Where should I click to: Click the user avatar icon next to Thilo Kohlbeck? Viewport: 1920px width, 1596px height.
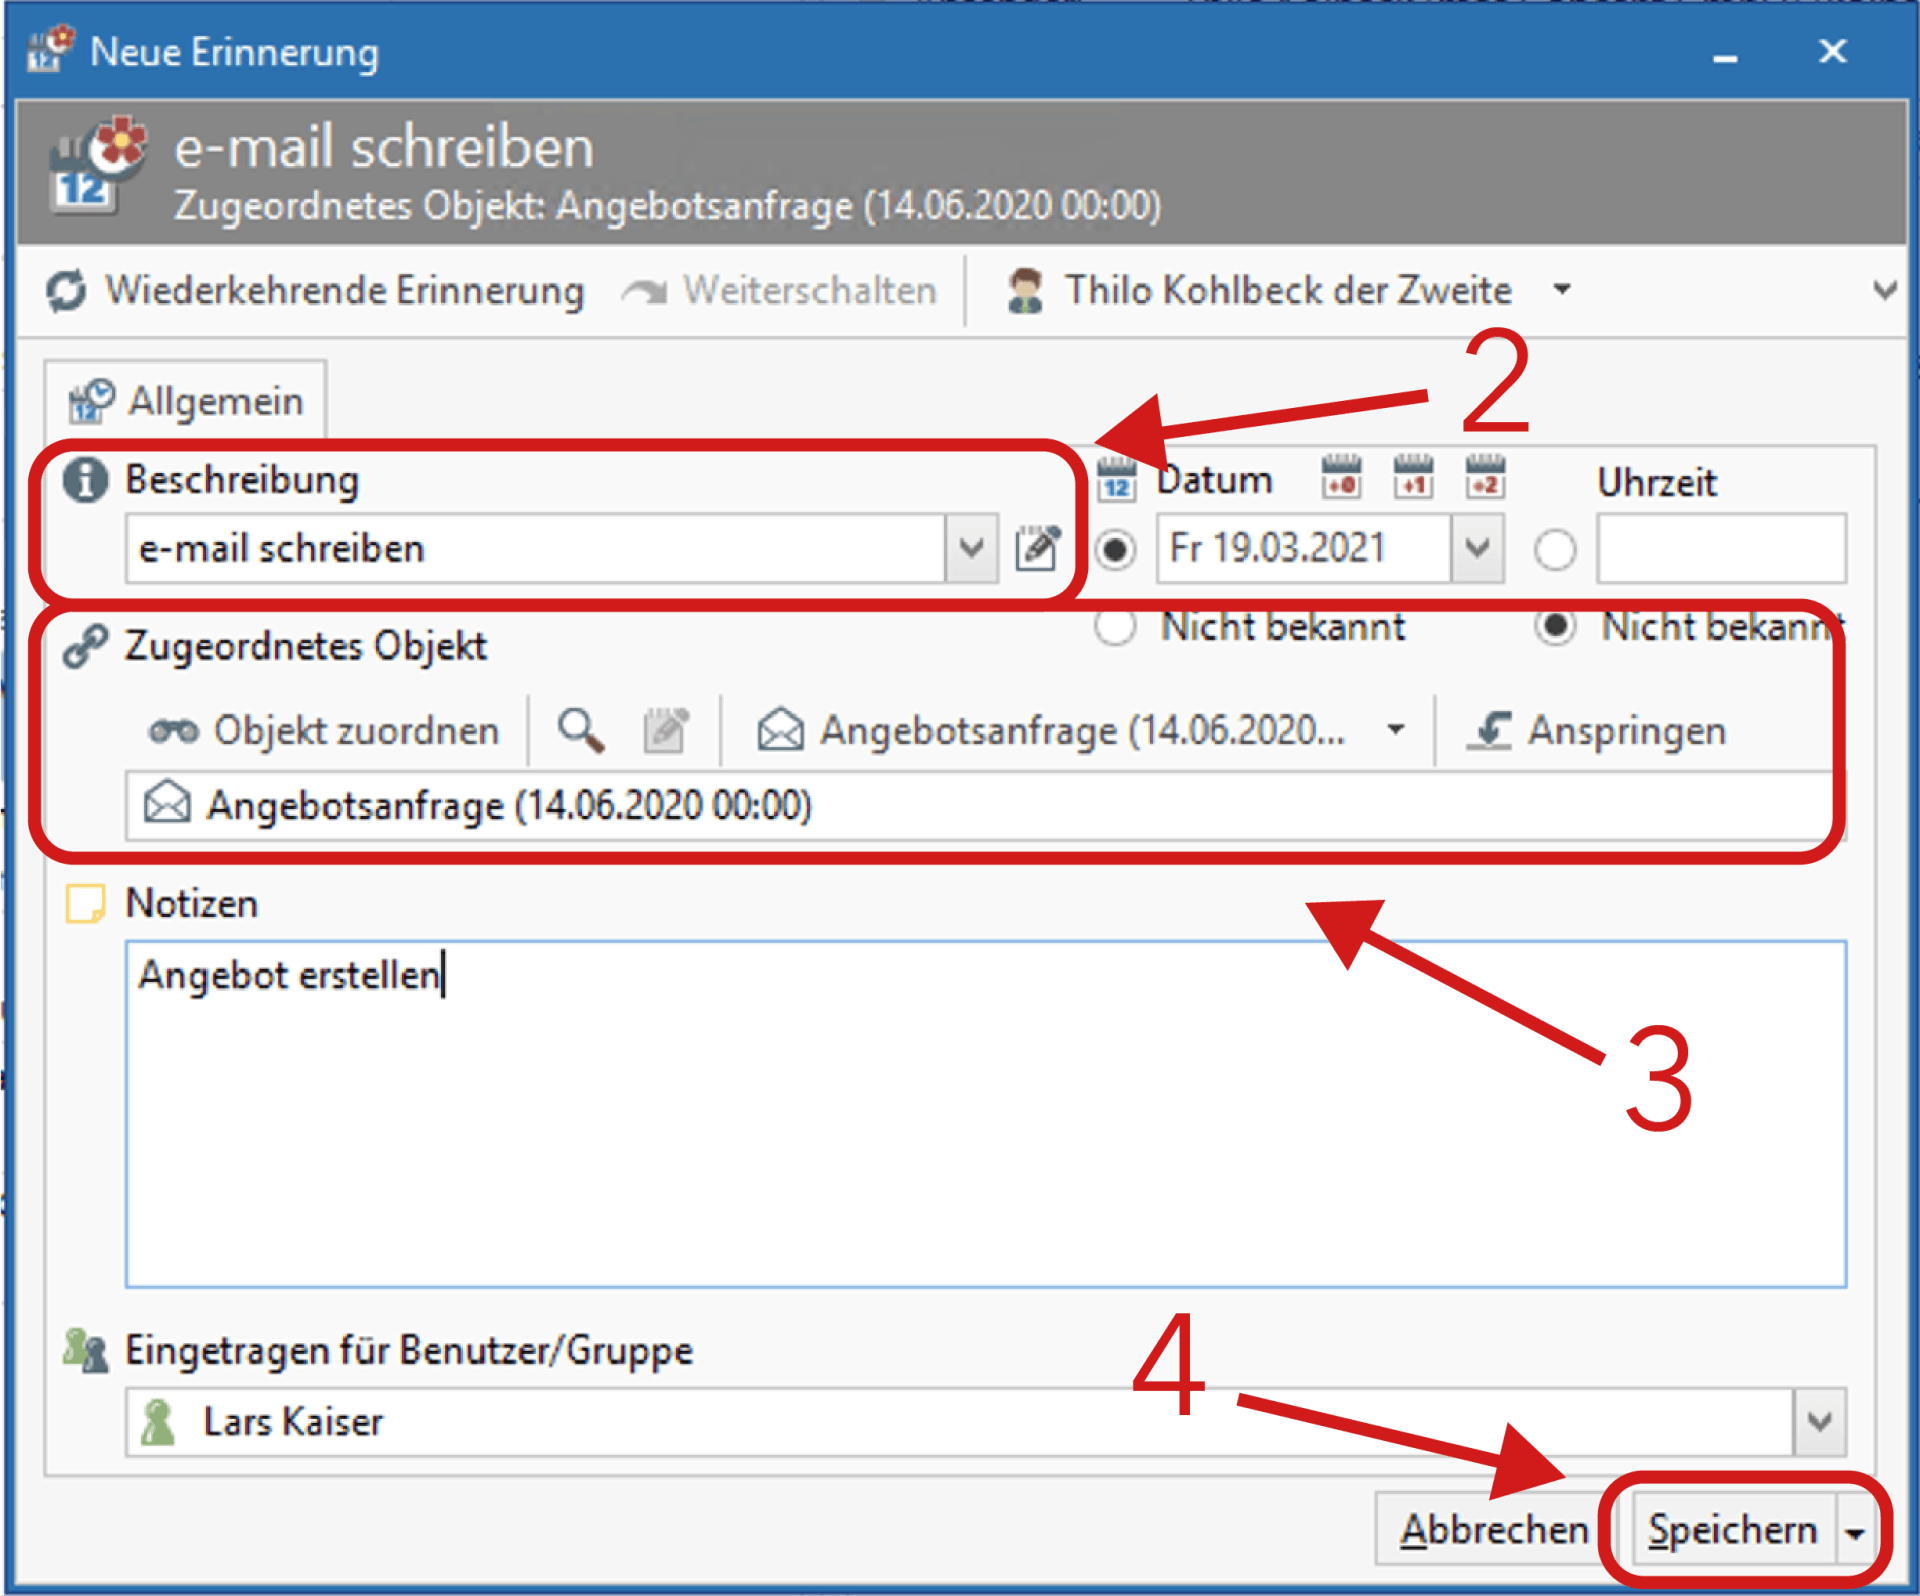tap(1025, 290)
